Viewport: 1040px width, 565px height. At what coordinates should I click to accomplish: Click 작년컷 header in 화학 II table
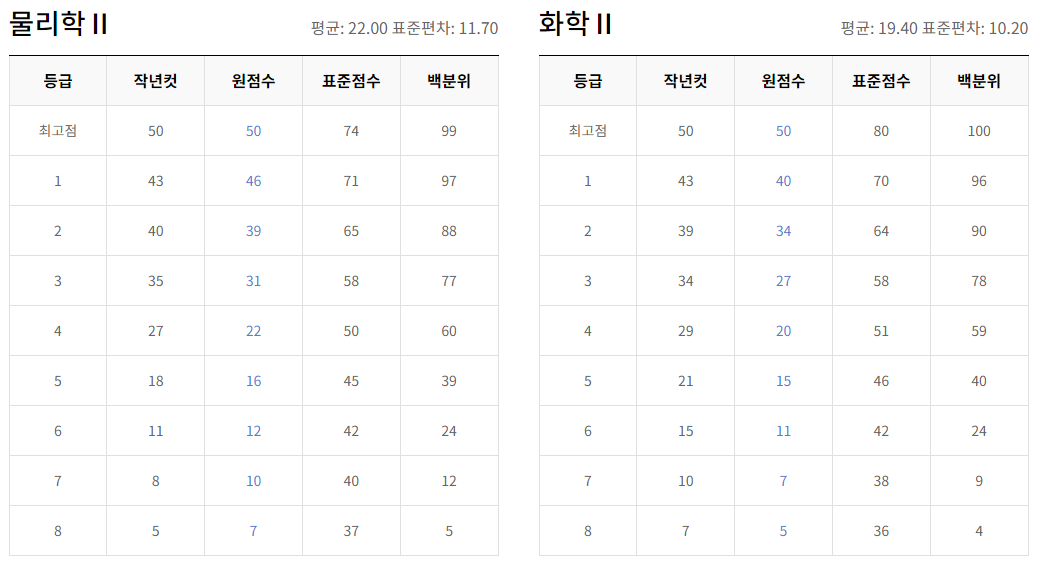coord(686,81)
